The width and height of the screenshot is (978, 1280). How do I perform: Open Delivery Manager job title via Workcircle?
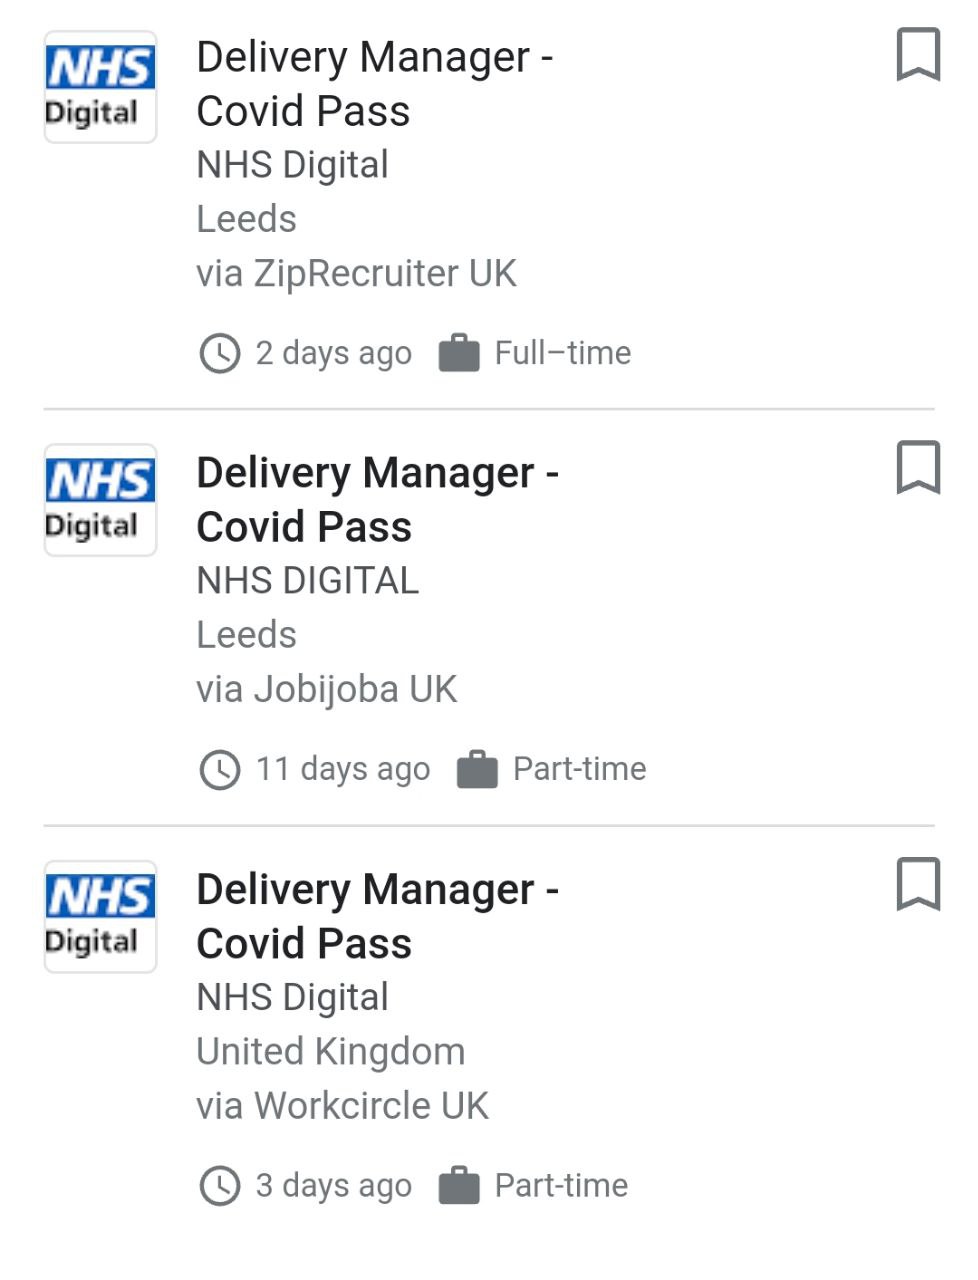pos(377,916)
